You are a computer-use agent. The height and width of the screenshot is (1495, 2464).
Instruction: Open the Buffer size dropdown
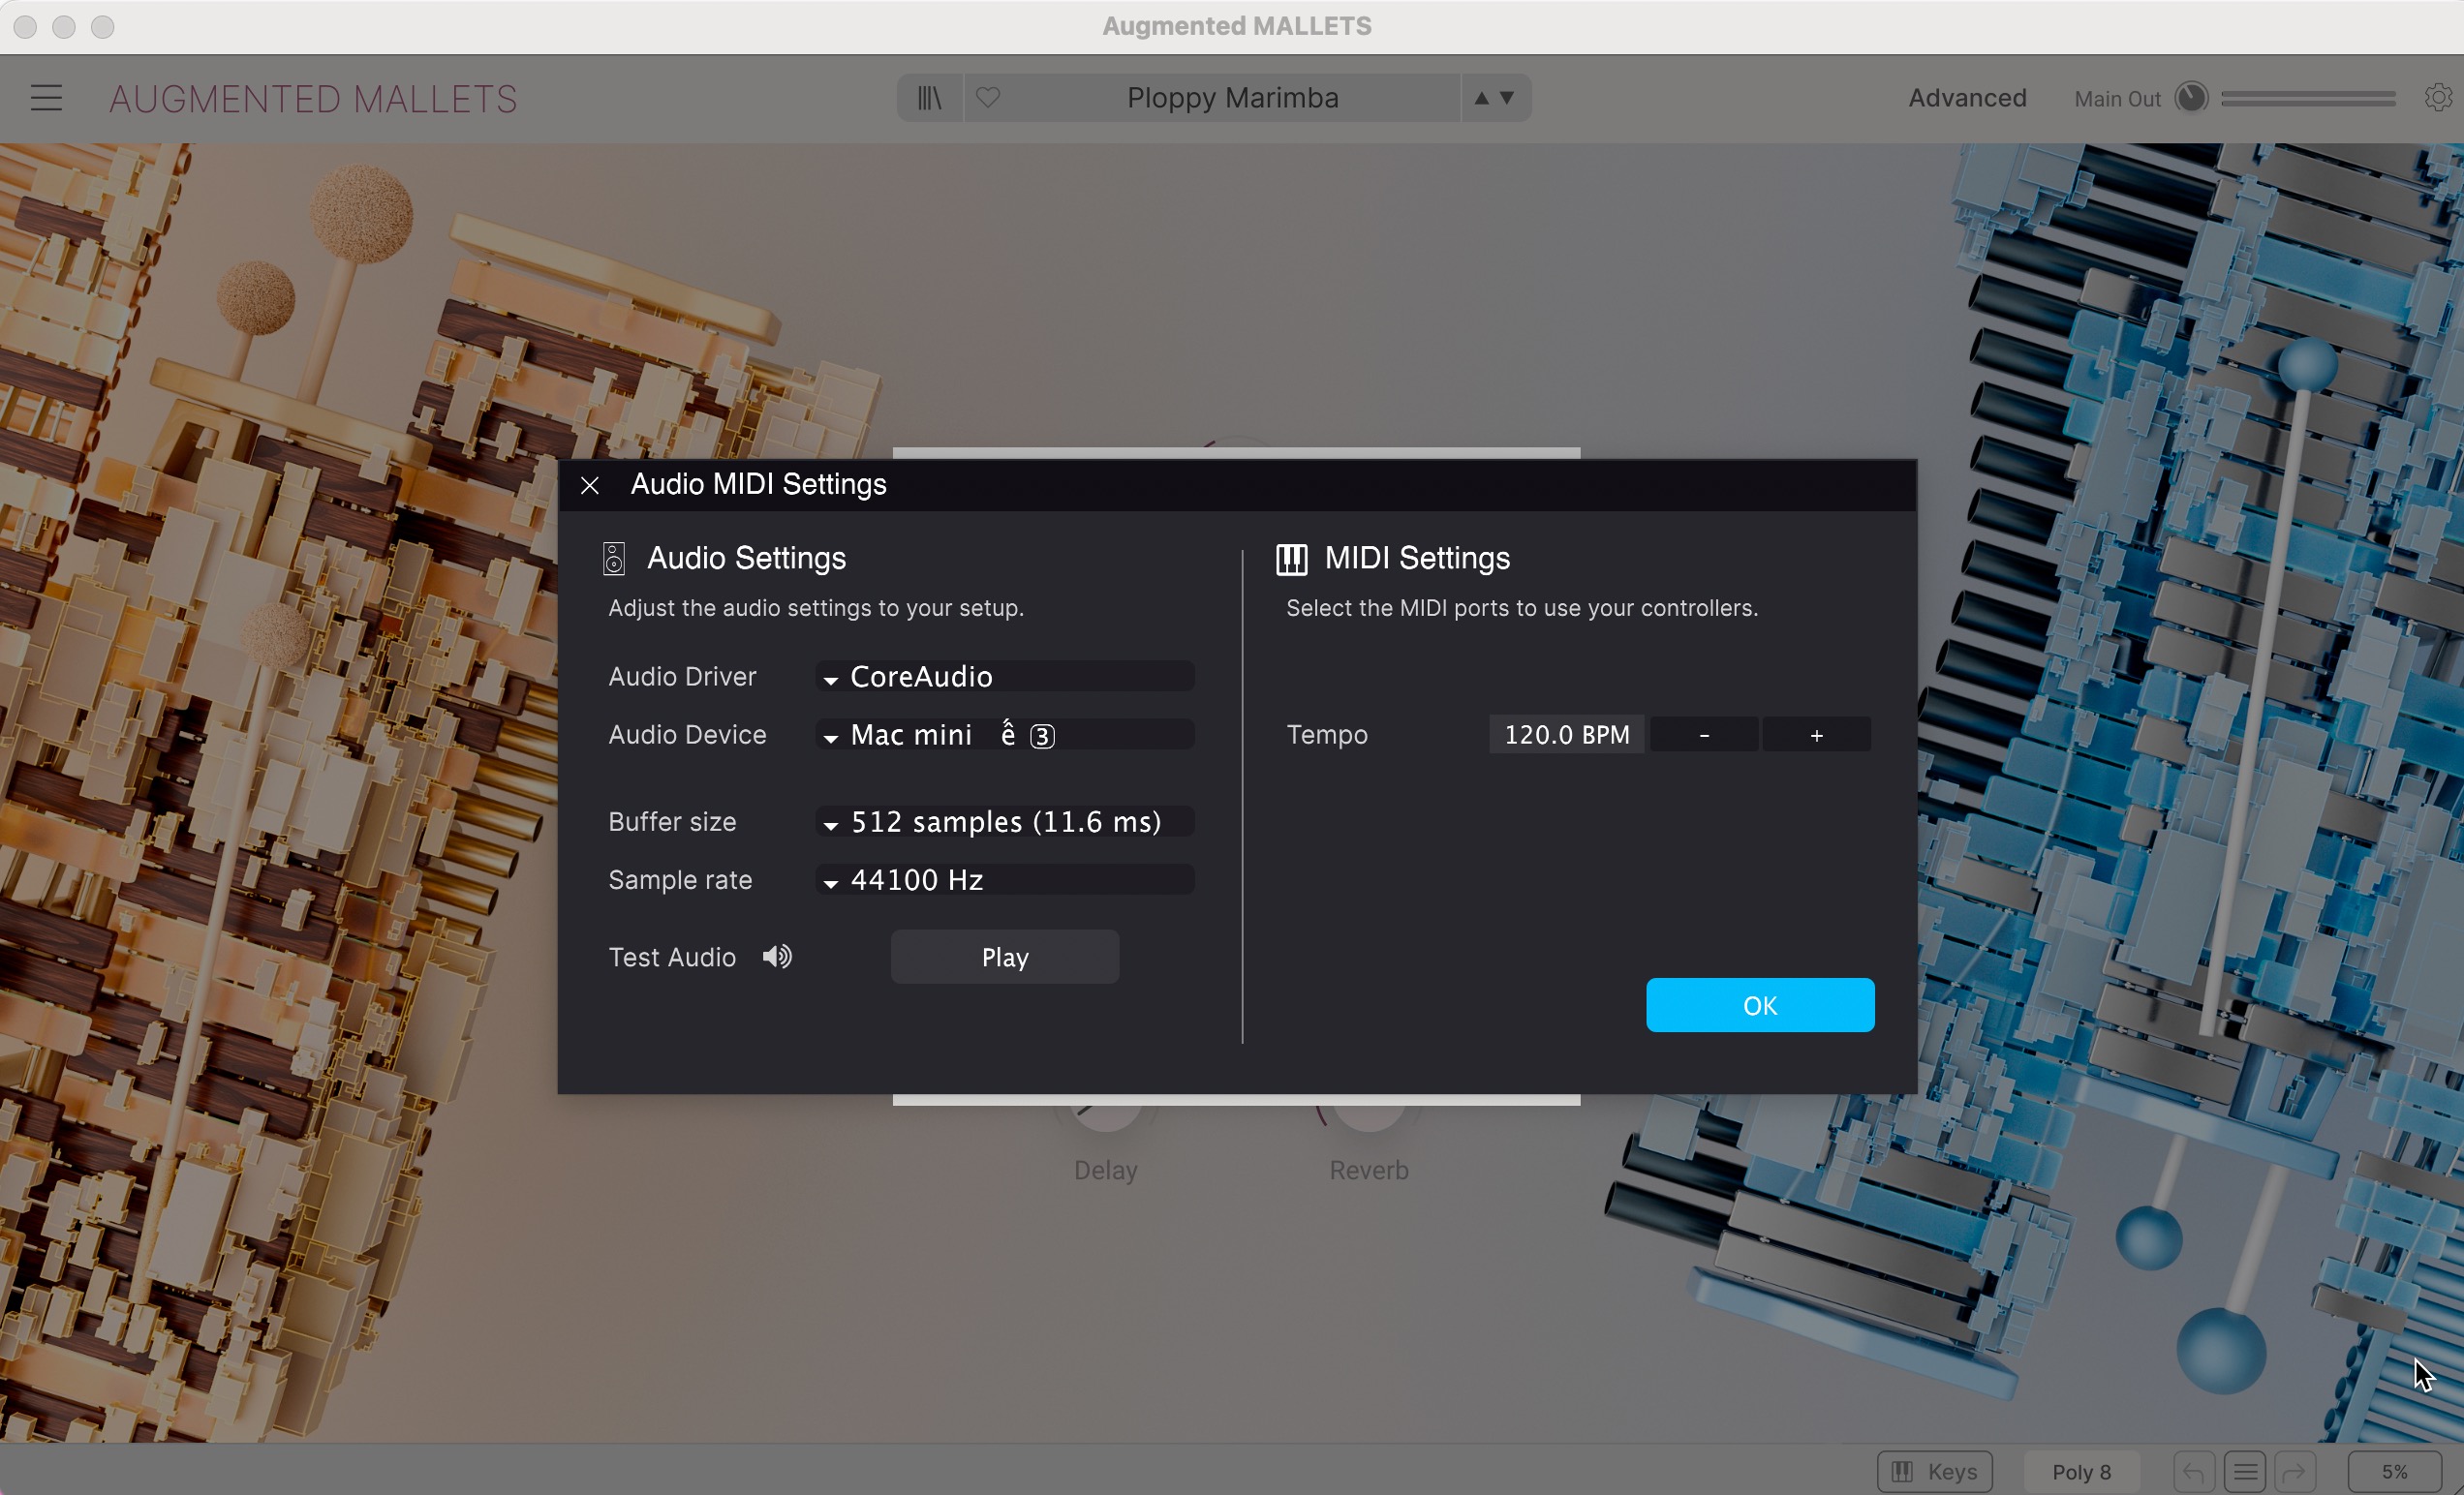tap(1005, 821)
